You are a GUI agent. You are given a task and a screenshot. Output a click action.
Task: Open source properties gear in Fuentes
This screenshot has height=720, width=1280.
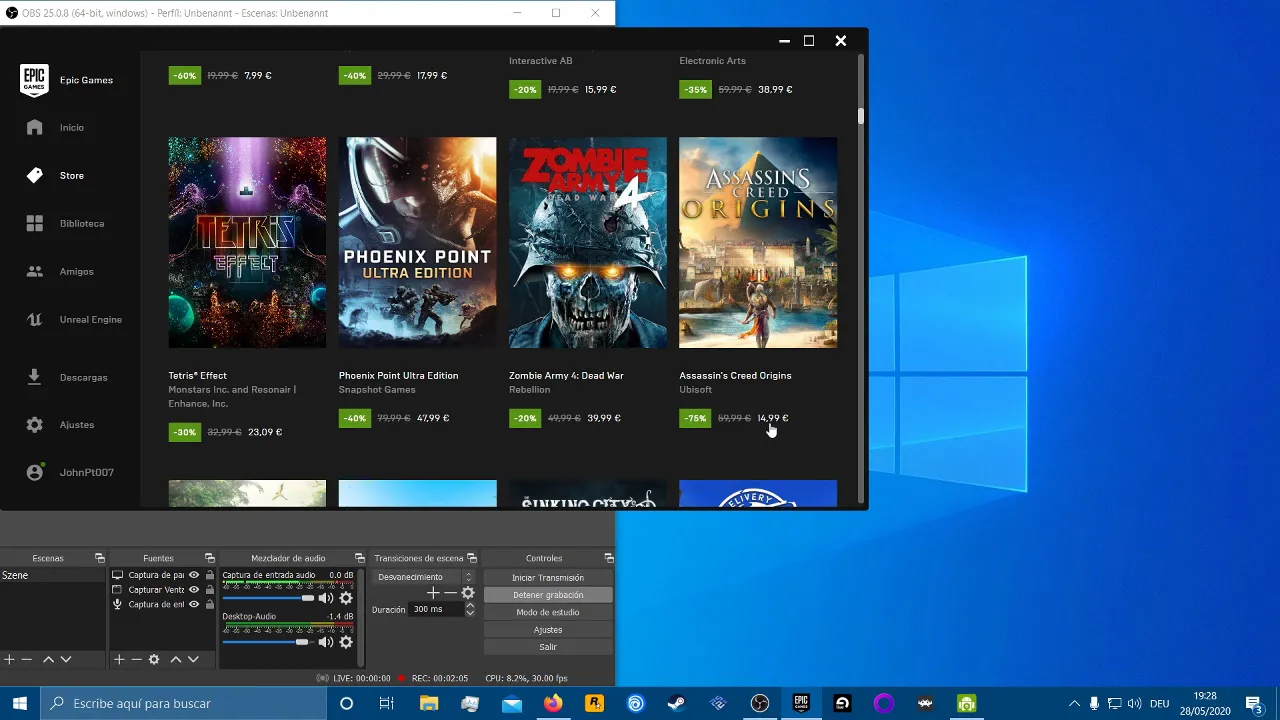(154, 659)
